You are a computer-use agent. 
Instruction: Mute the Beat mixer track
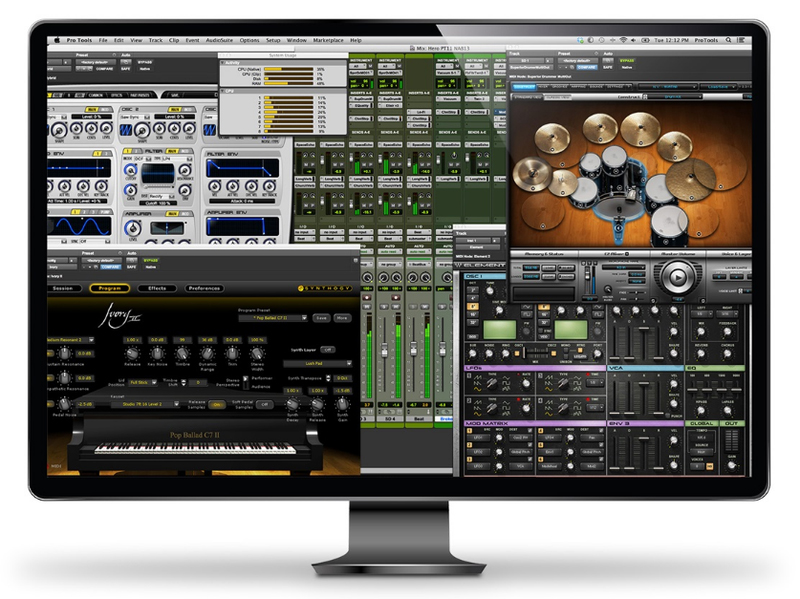click(x=423, y=307)
